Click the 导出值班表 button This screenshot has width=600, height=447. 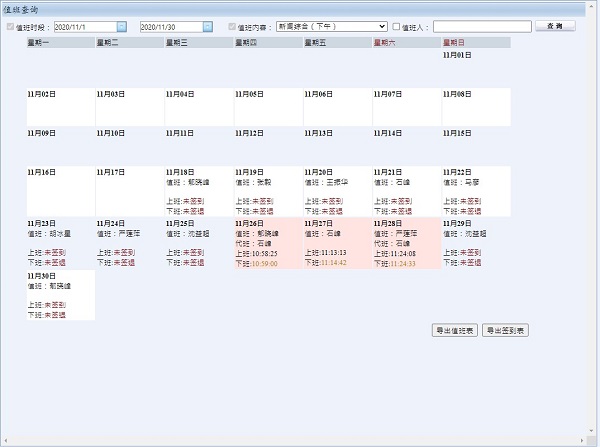454,330
